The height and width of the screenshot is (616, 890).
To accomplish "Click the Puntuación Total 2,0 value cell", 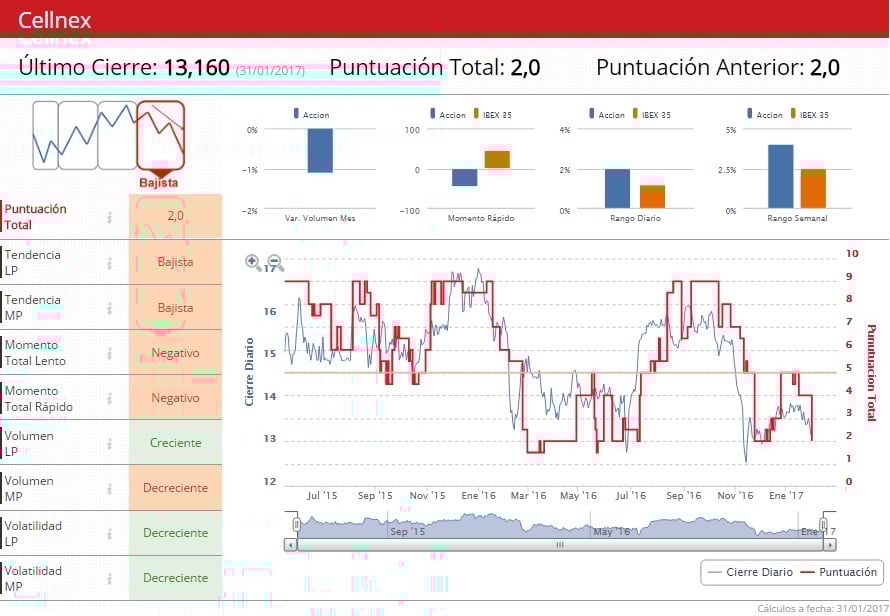I will pyautogui.click(x=175, y=216).
